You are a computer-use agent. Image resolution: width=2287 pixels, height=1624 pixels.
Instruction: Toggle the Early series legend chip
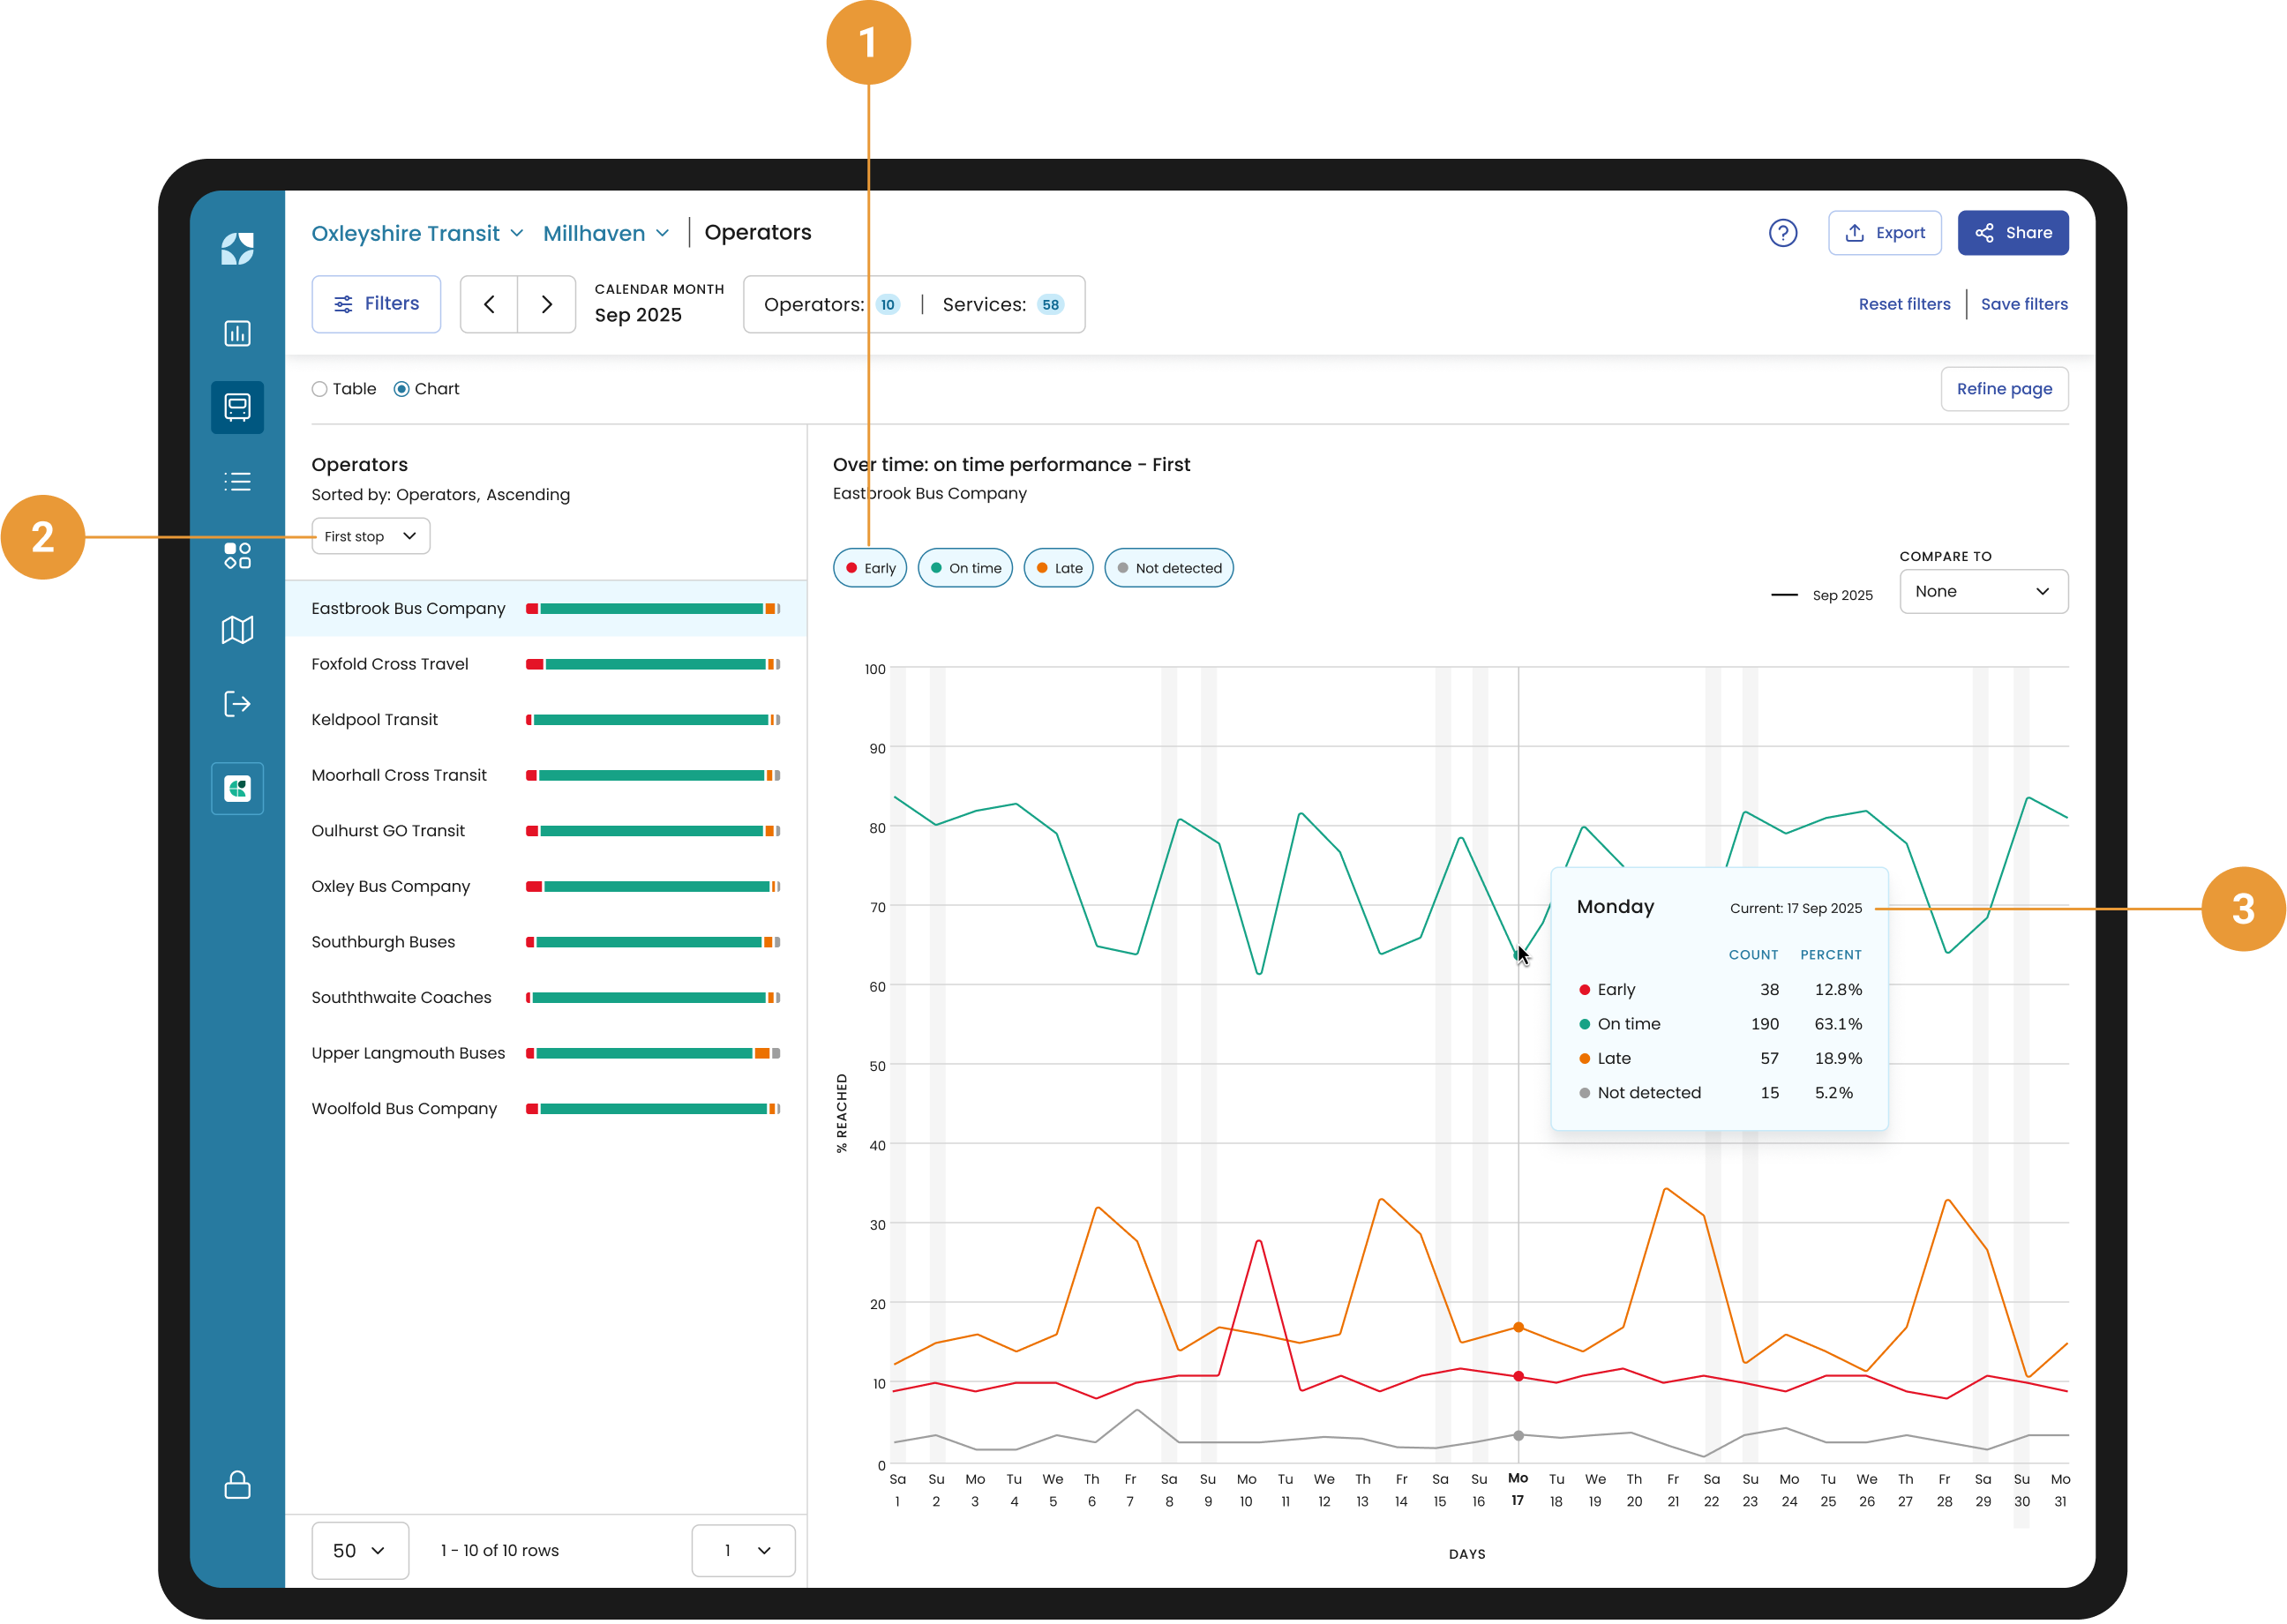pyautogui.click(x=869, y=568)
